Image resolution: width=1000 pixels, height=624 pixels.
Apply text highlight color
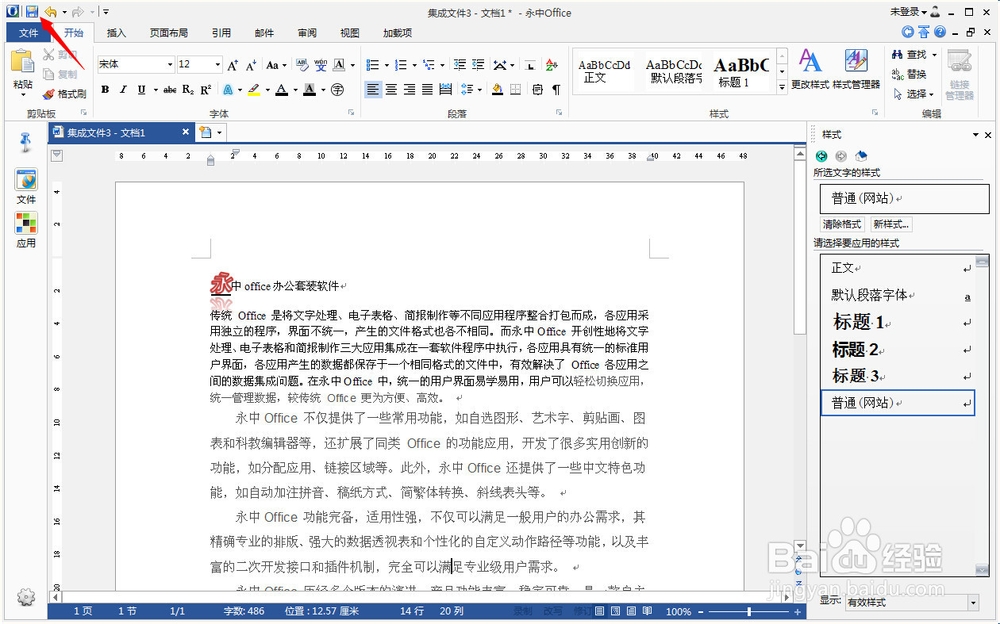[254, 90]
